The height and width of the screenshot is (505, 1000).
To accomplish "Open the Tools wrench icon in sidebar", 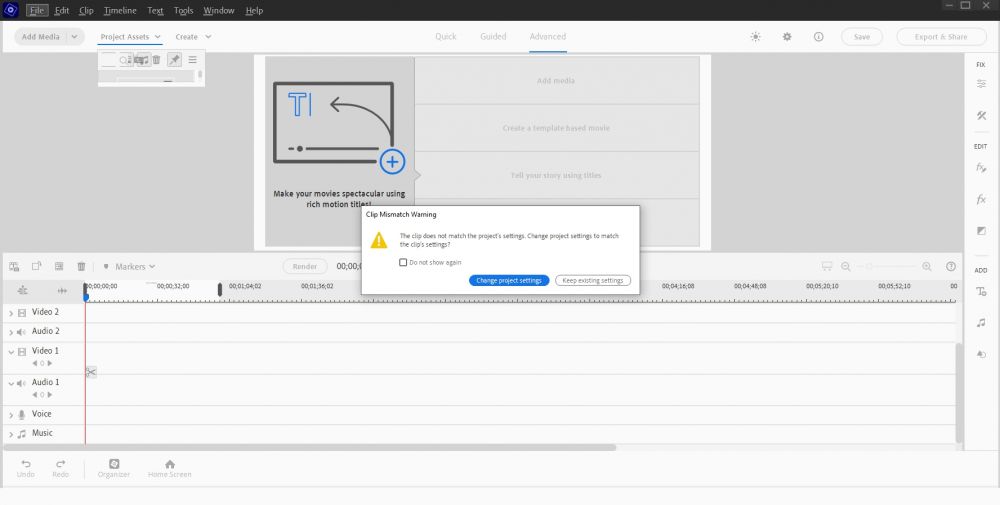I will (x=981, y=116).
